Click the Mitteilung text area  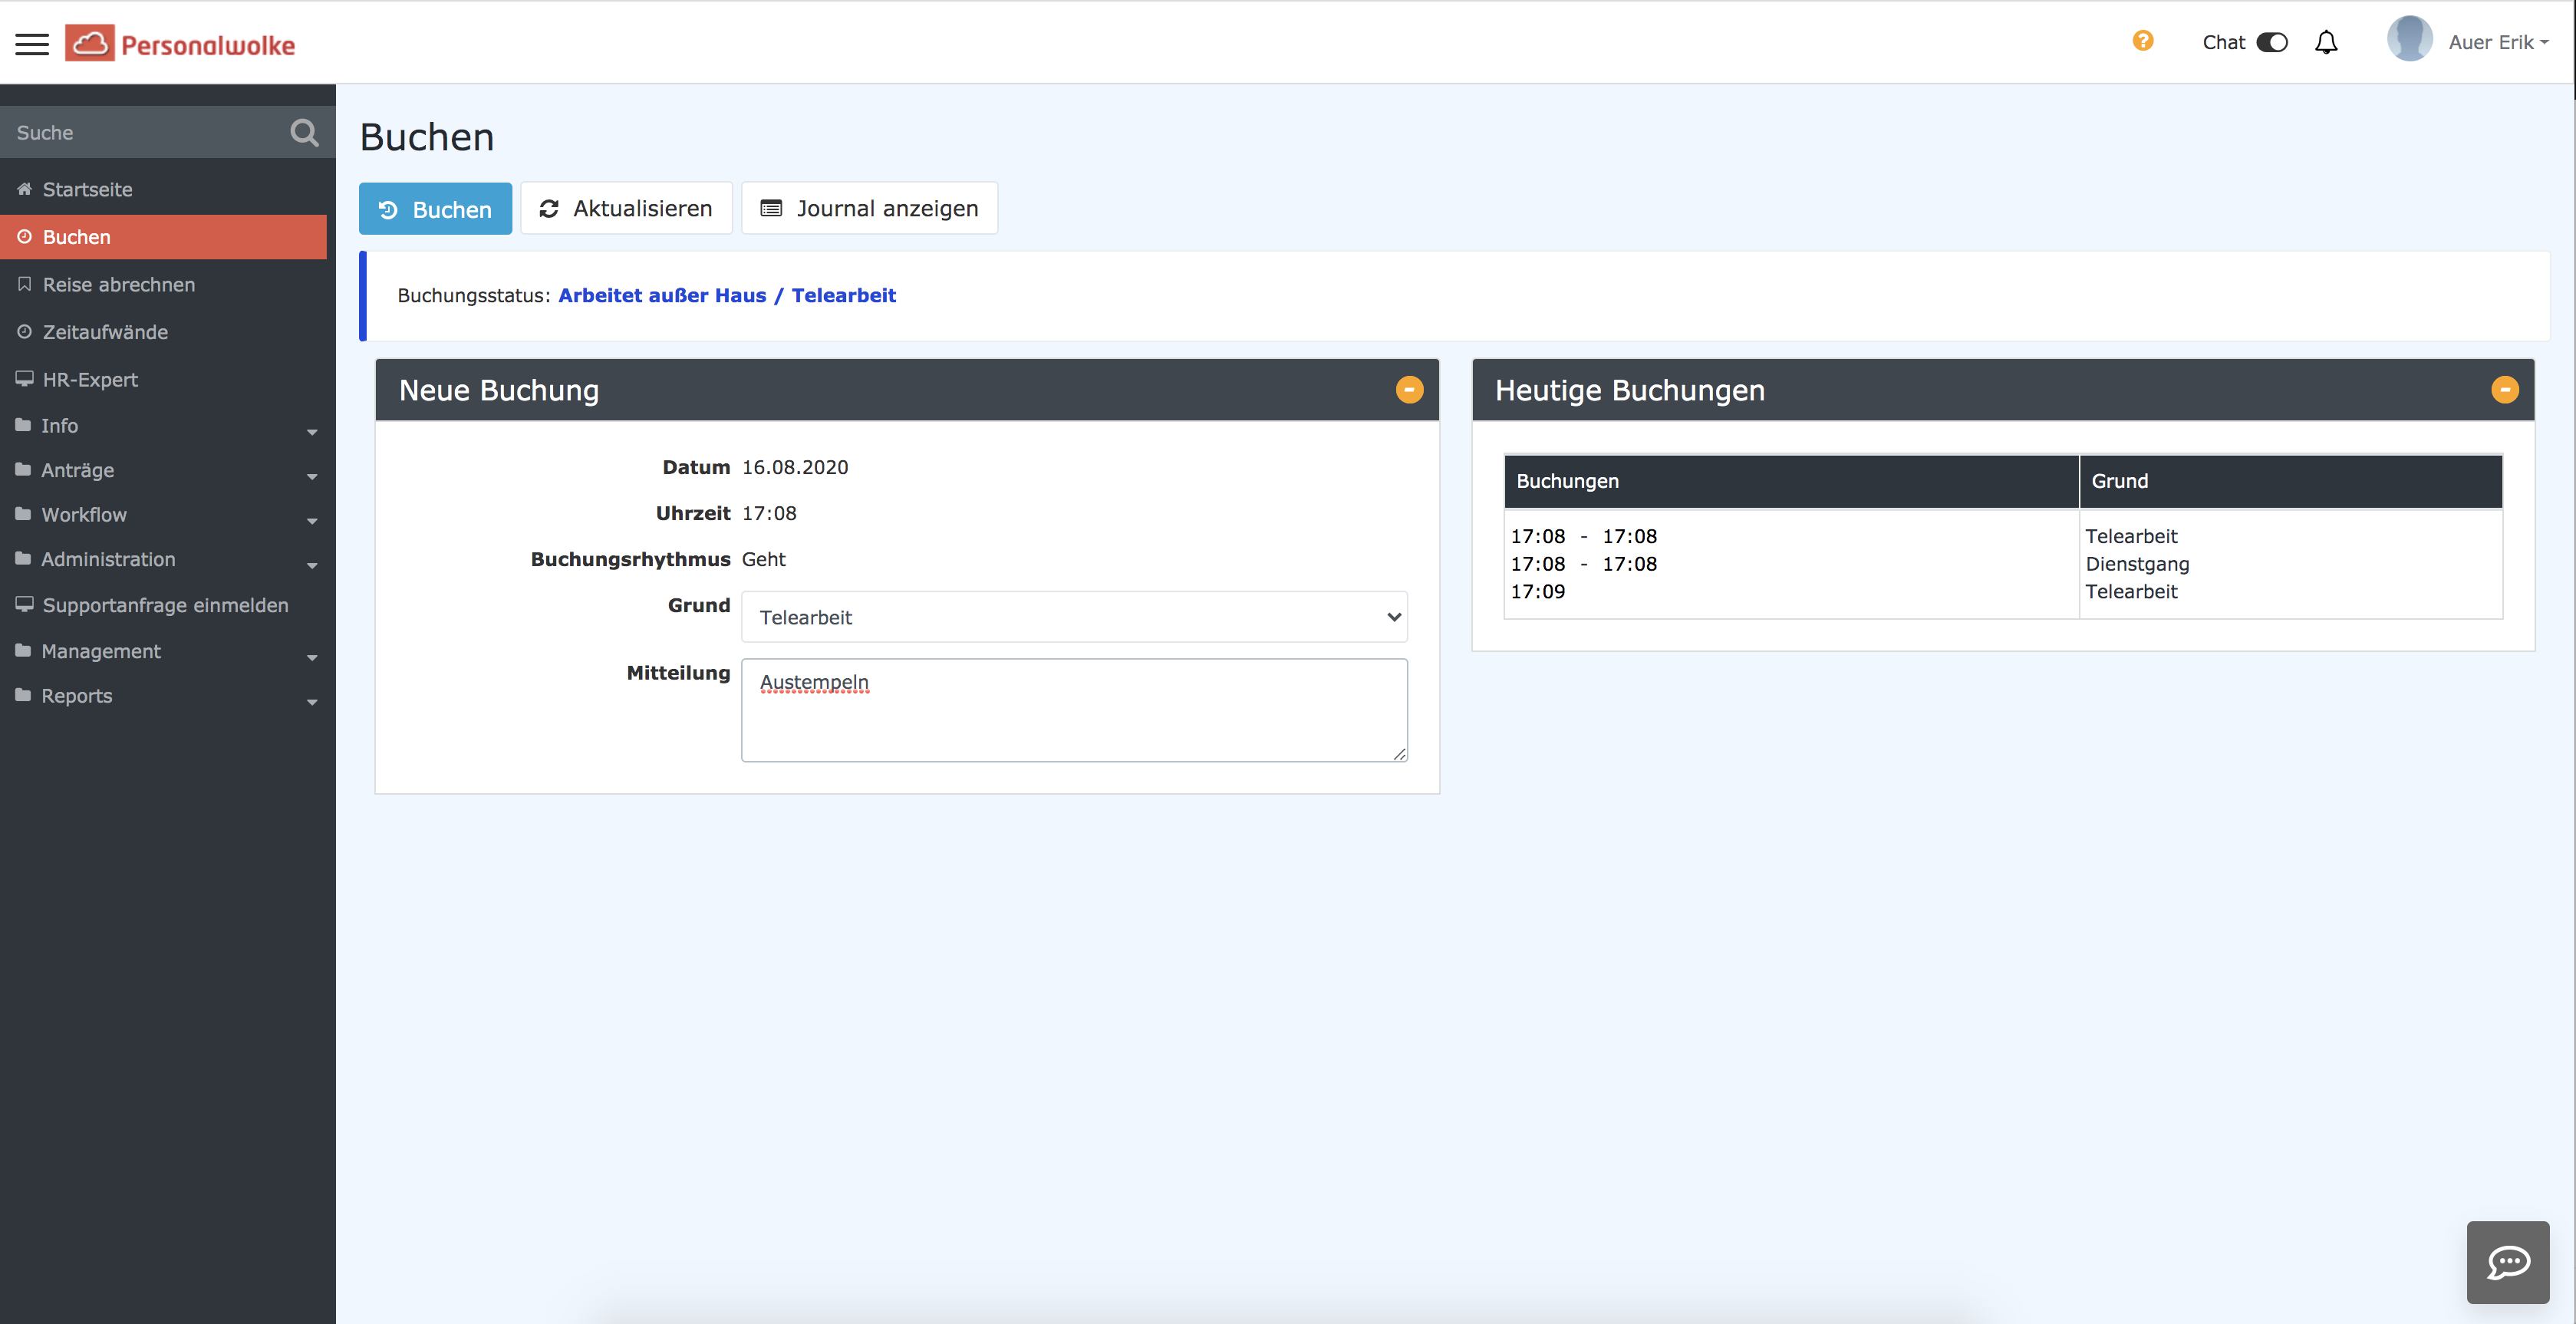(x=1074, y=710)
